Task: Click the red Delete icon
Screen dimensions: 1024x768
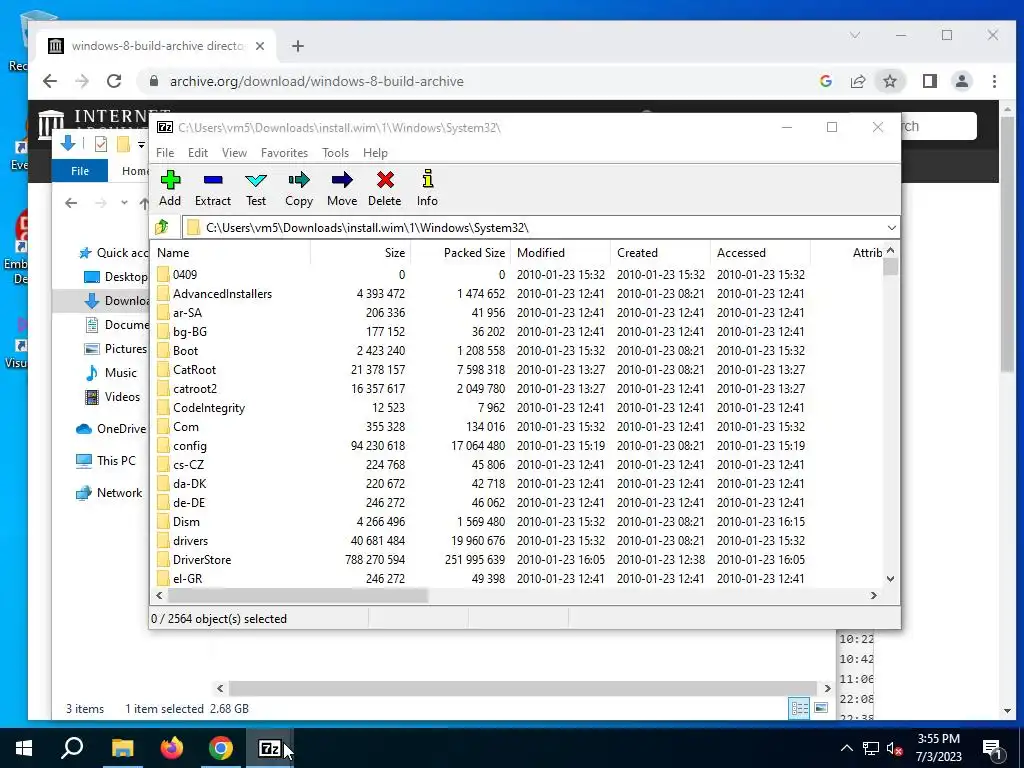Action: pos(385,188)
